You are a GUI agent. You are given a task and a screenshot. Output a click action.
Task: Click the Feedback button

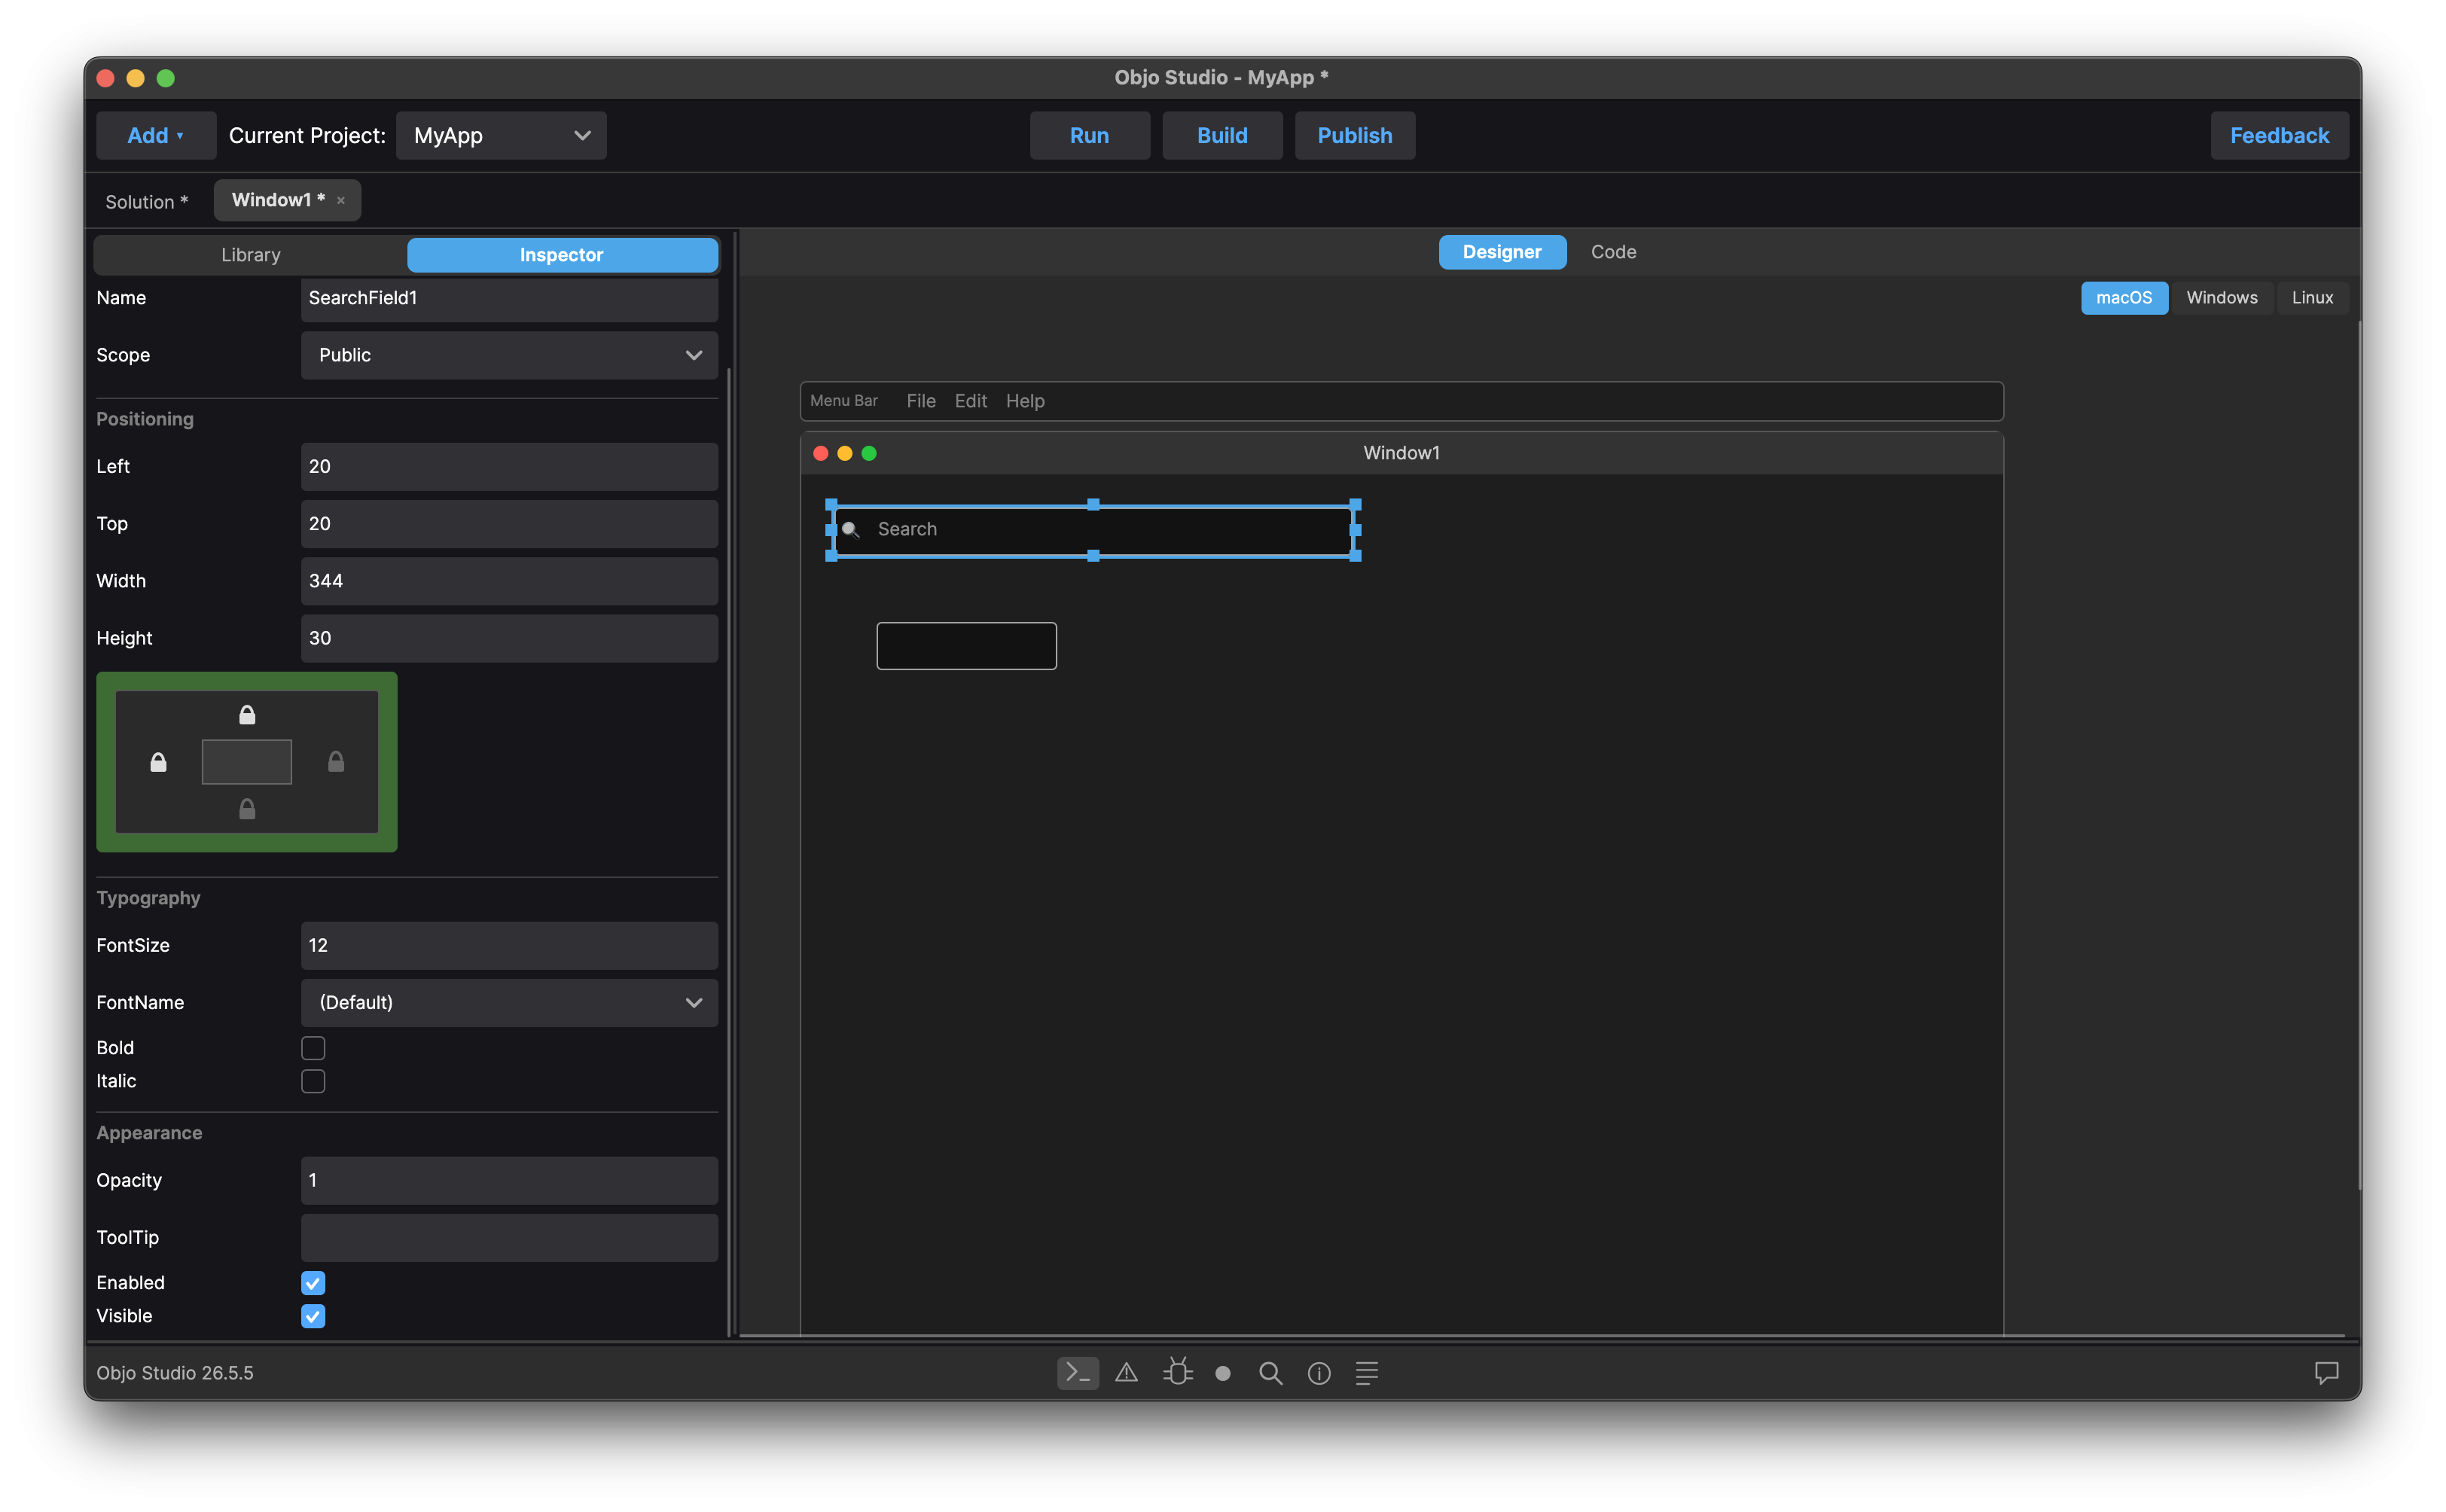[2279, 136]
